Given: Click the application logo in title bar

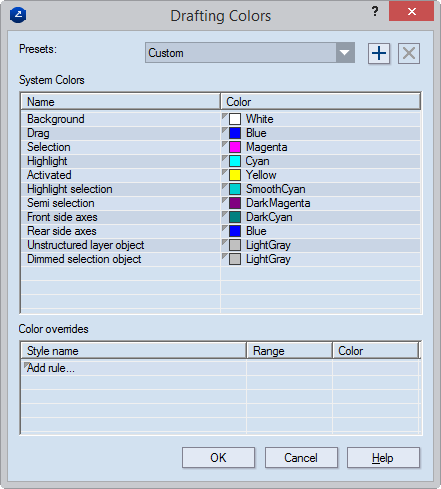Looking at the screenshot, I should 18,15.
